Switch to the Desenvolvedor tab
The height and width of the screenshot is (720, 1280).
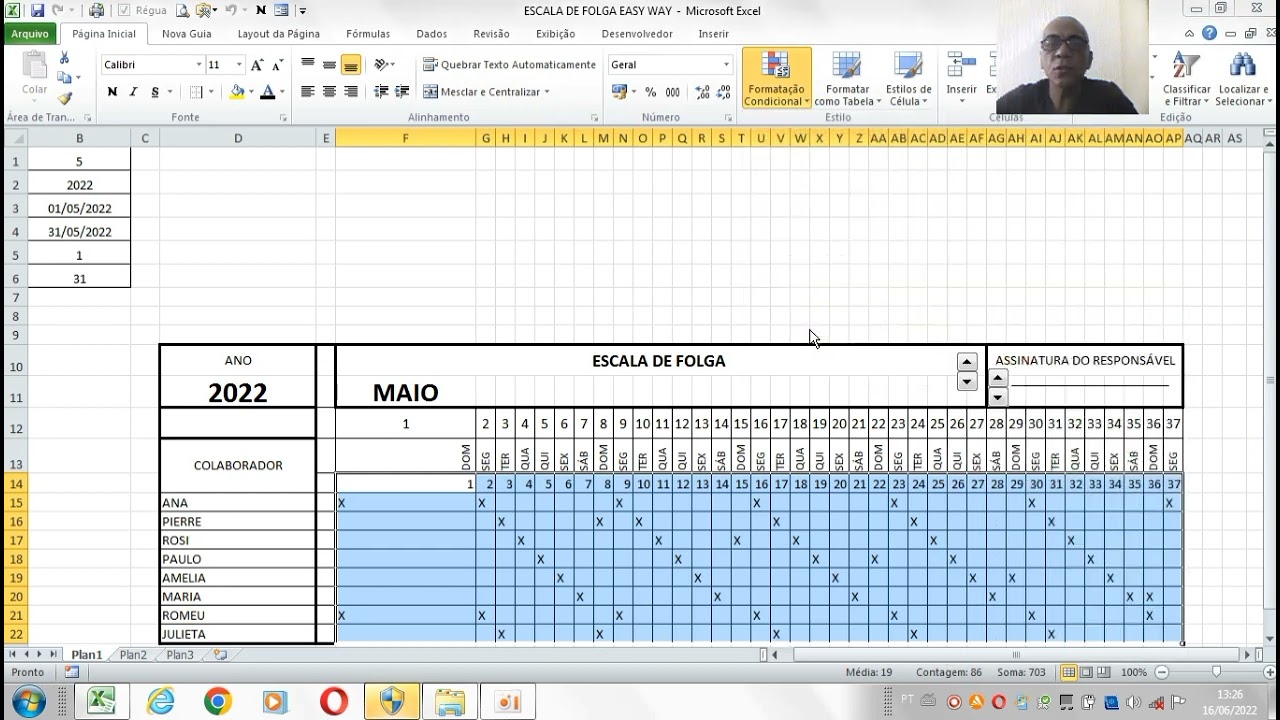point(637,34)
